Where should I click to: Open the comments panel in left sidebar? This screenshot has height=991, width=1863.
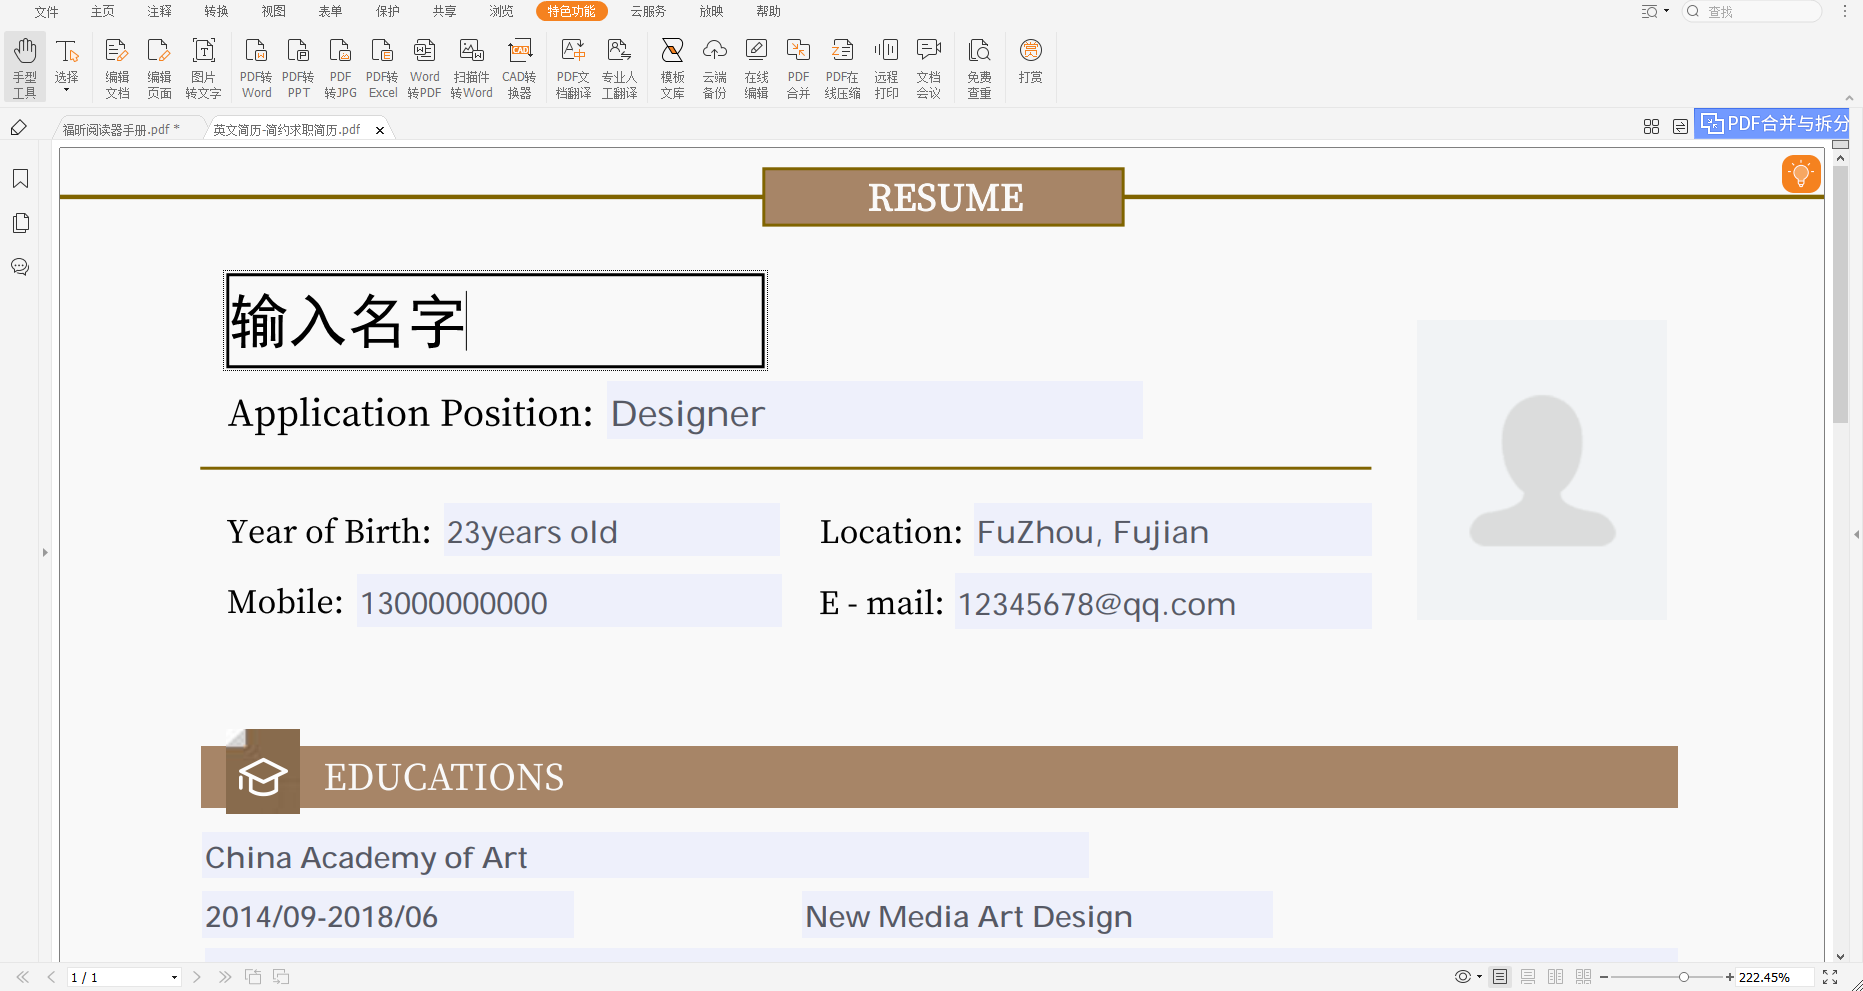pyautogui.click(x=20, y=267)
